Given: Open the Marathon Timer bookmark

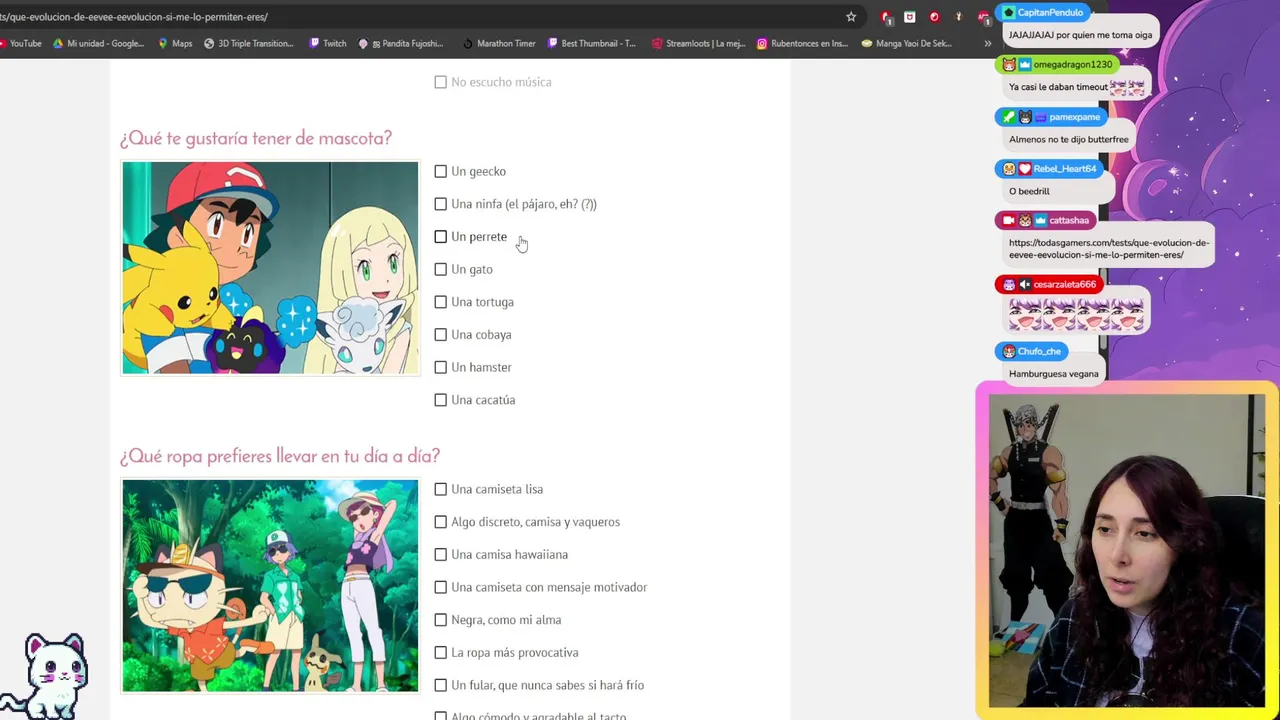Looking at the screenshot, I should coord(499,43).
